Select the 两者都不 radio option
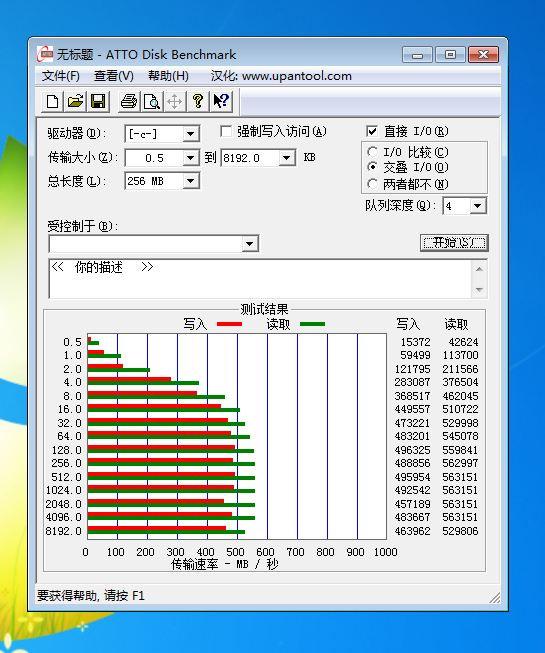Viewport: 545px width, 653px height. 372,184
